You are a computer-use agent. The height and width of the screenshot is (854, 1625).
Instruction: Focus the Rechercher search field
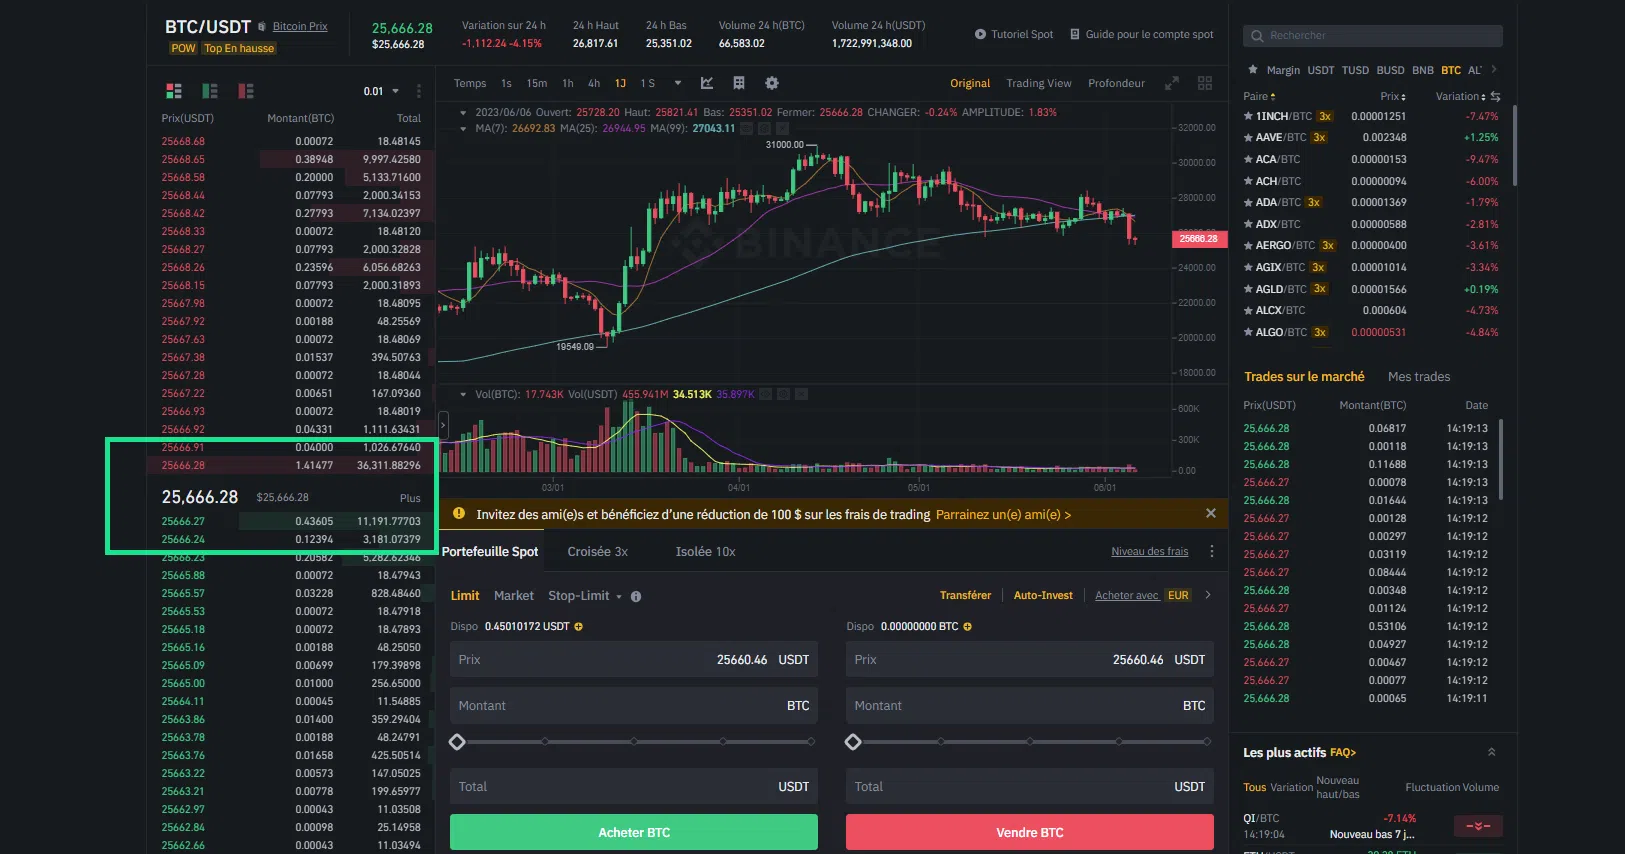tap(1373, 36)
